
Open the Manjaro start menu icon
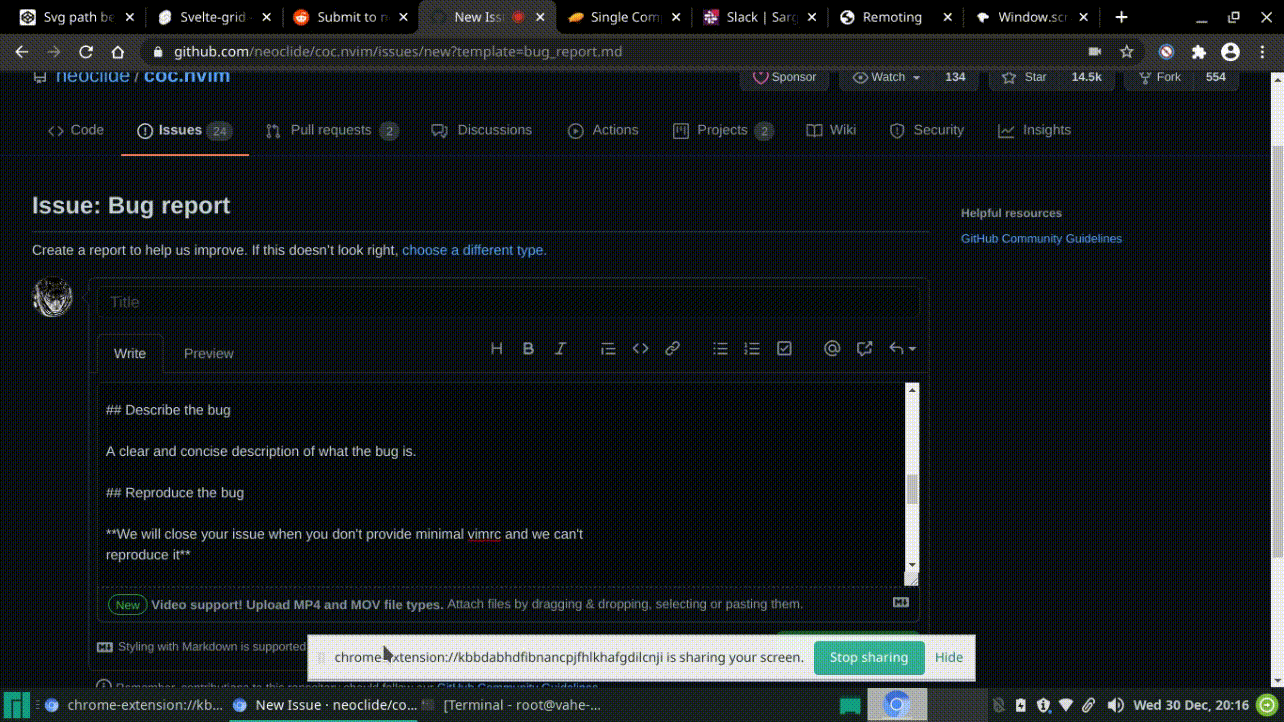pyautogui.click(x=16, y=705)
